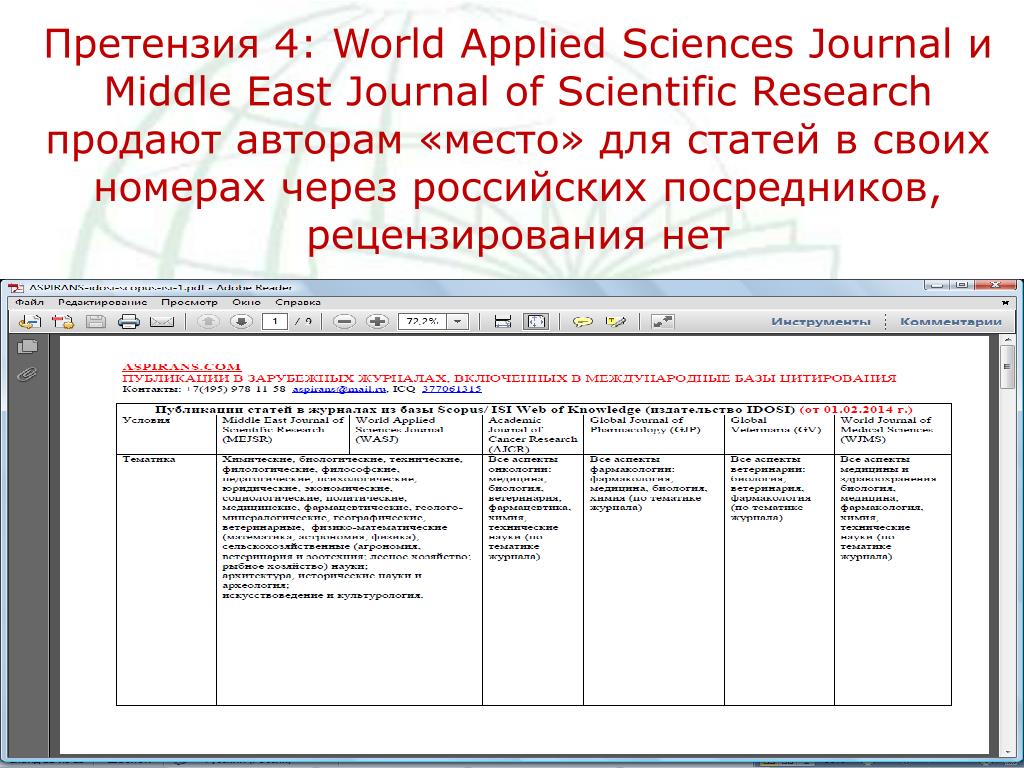Click the 72,2% zoom value field
Screen dimensions: 1024x768
coord(423,321)
